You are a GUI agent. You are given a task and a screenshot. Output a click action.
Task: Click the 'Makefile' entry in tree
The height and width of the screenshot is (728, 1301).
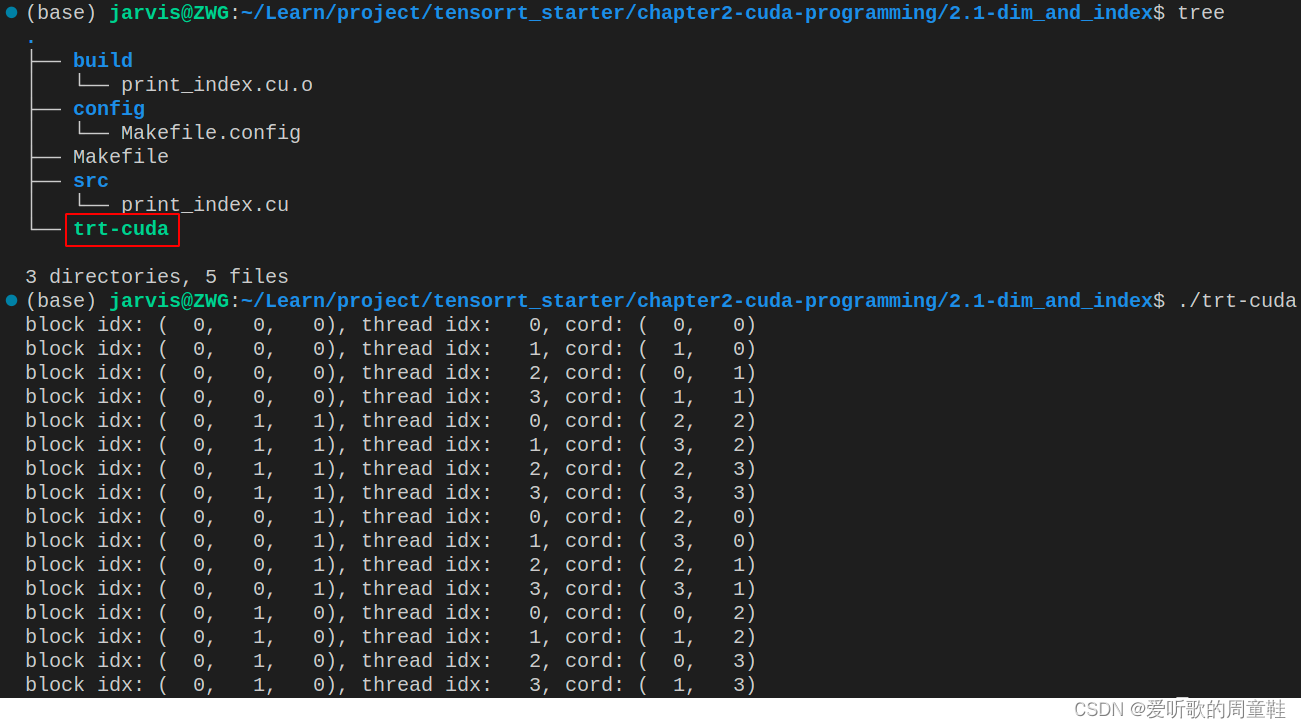121,157
